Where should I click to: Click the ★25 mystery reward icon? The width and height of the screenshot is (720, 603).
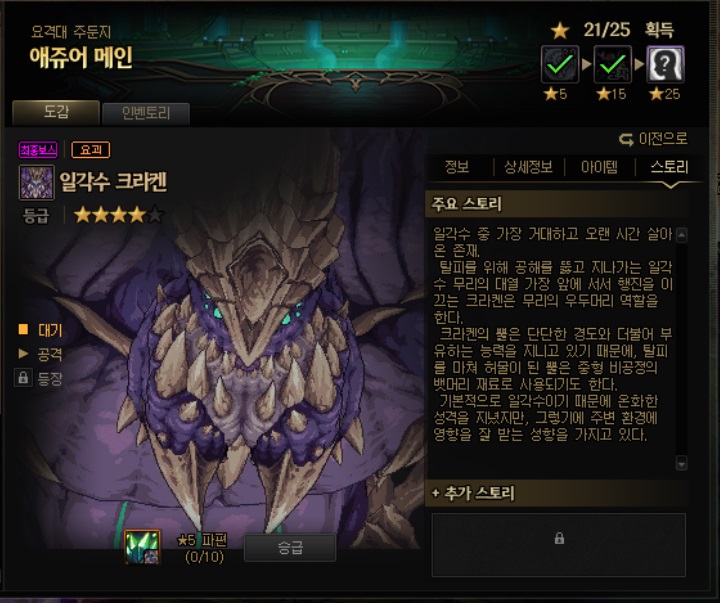665,64
